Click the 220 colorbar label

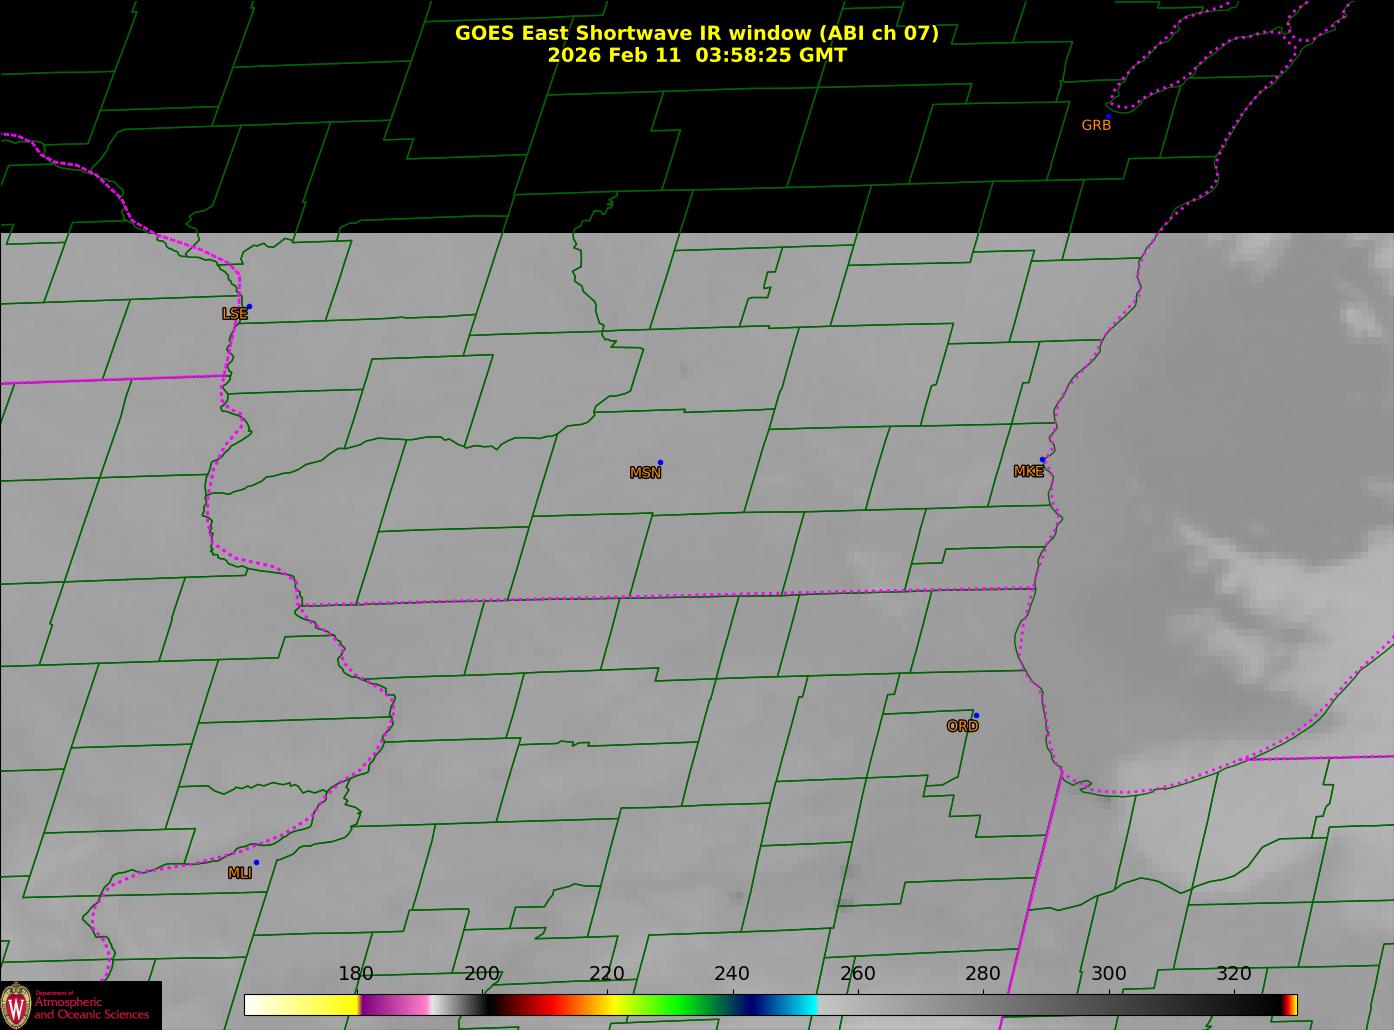607,974
